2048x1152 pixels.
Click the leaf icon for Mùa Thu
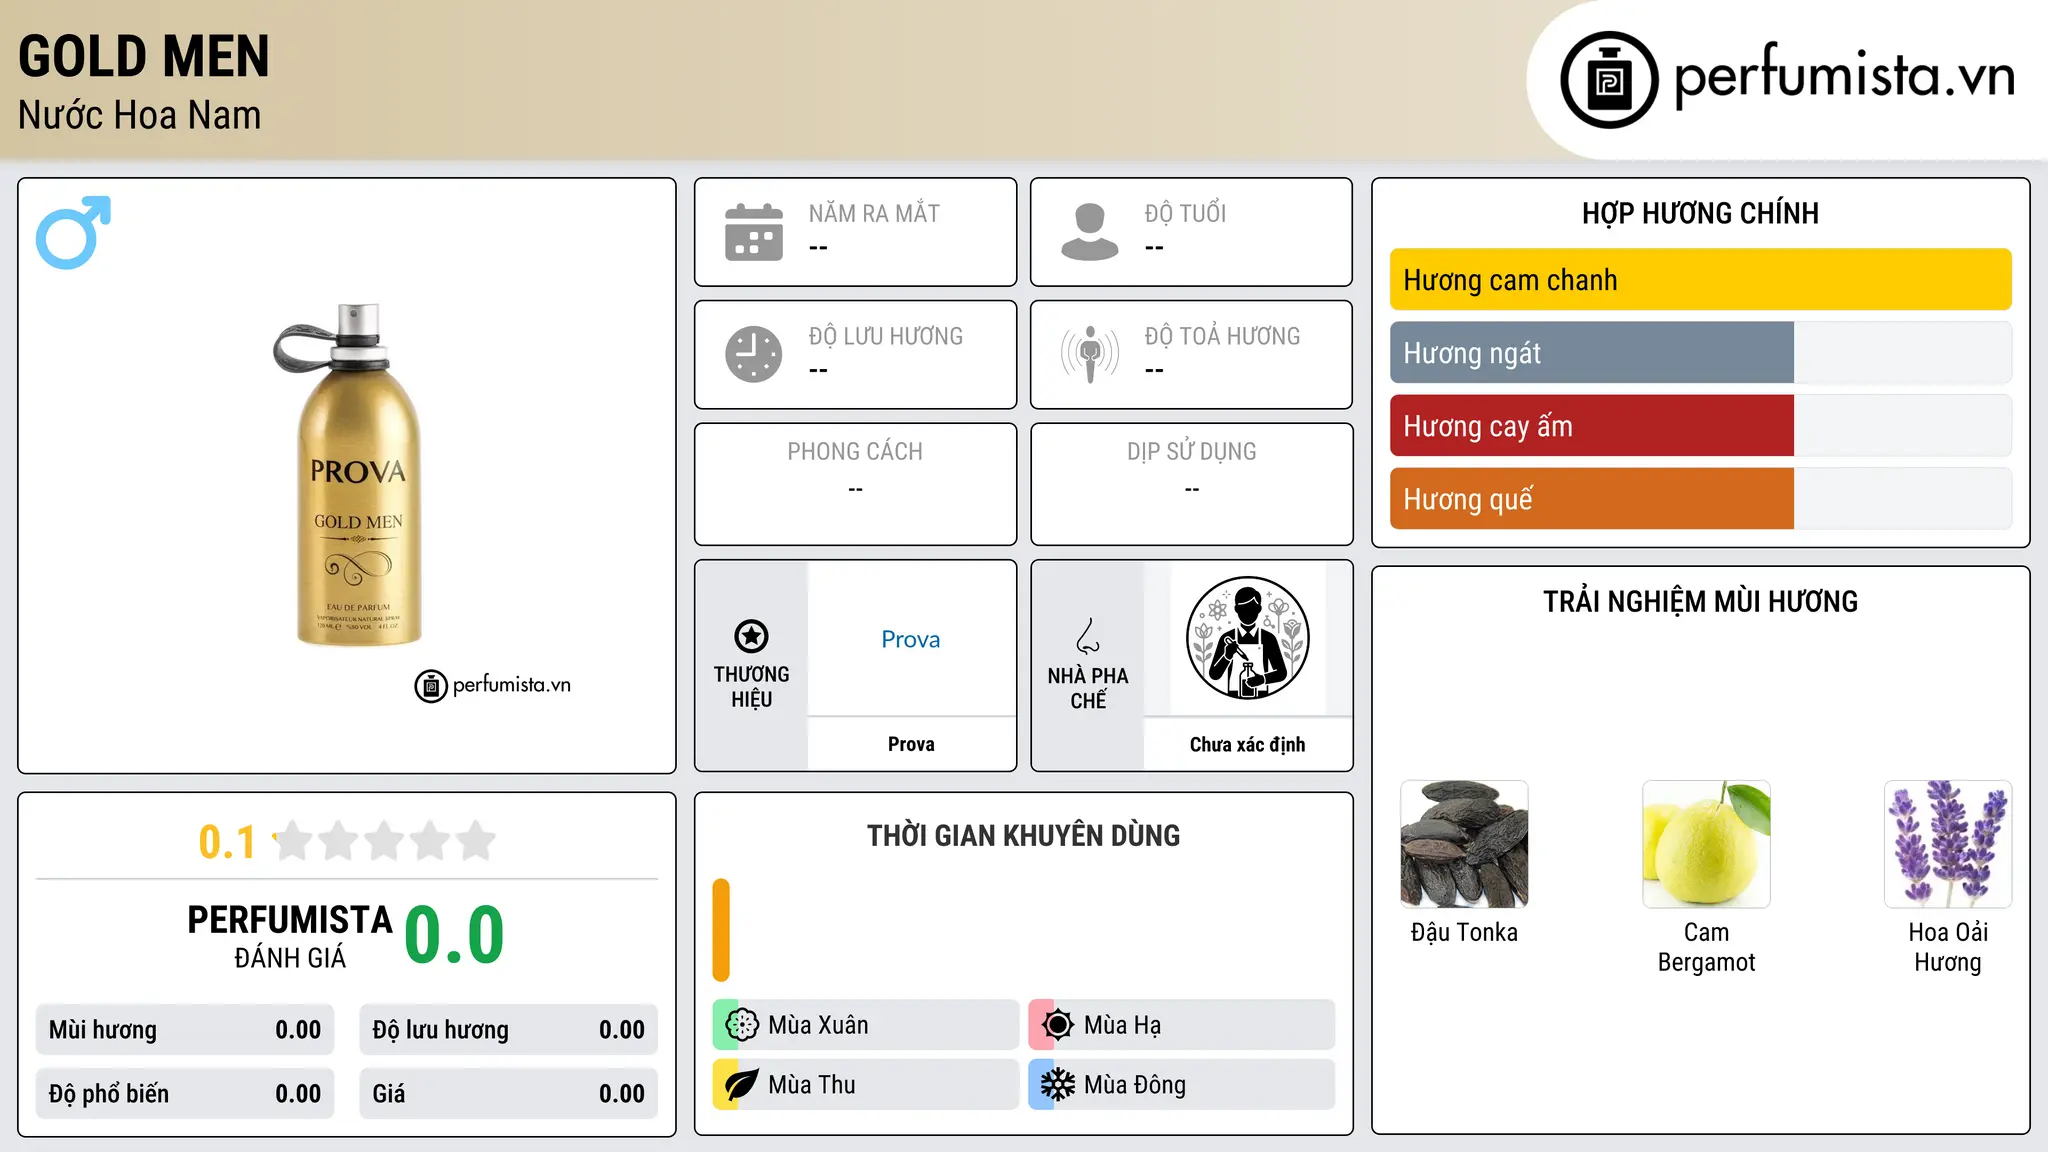click(x=742, y=1085)
